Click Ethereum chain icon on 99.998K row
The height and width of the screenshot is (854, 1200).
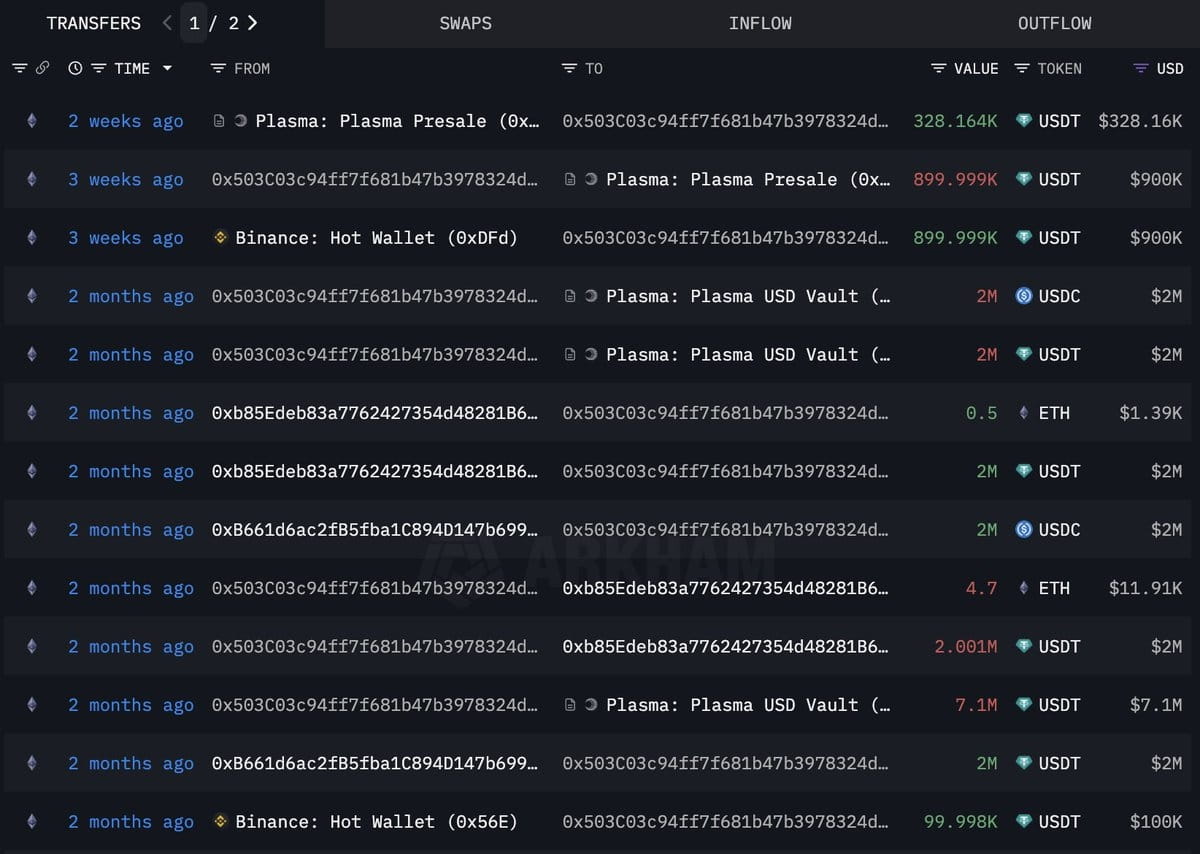[31, 822]
